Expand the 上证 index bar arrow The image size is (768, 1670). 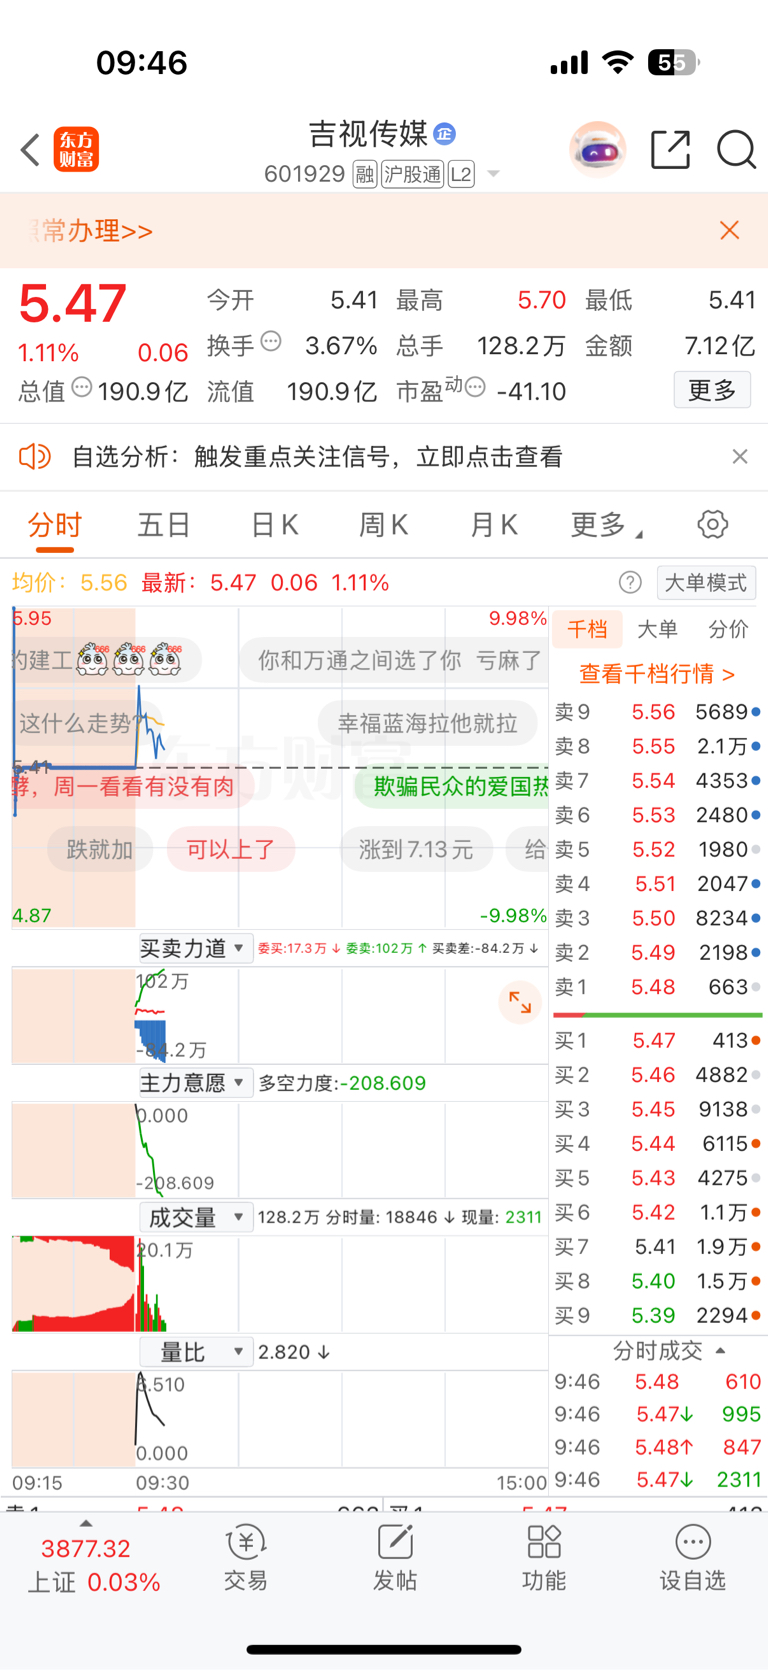coord(86,1523)
